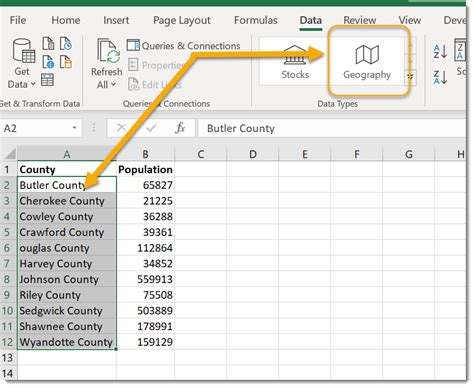The image size is (474, 388).
Task: Click the cell with value 21225
Action: [145, 201]
